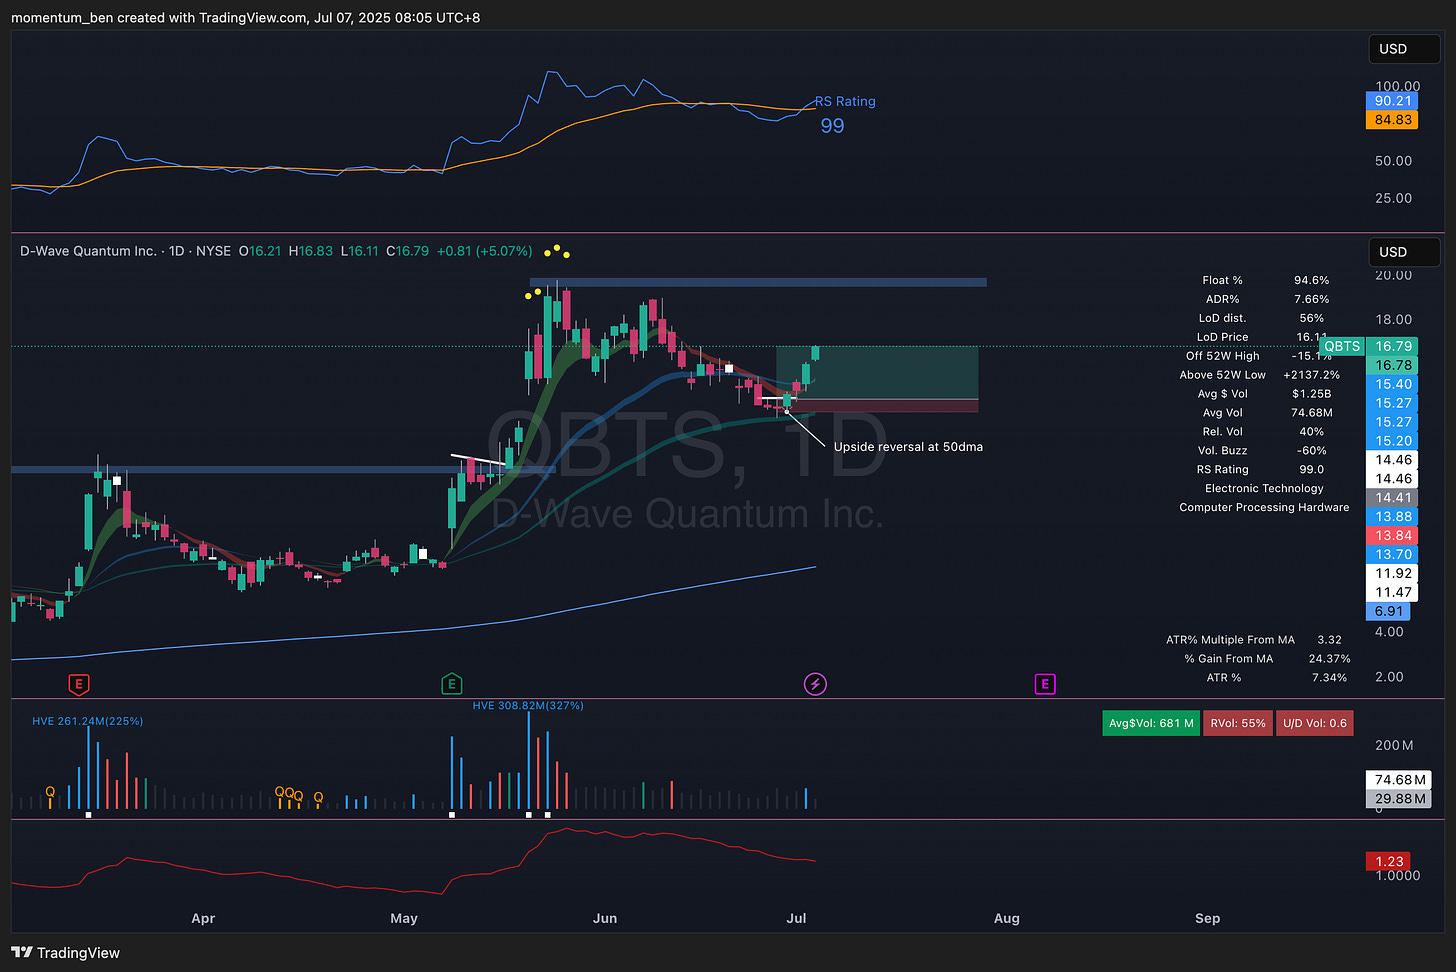Viewport: 1456px width, 972px height.
Task: Click the leftmost orange Q marker in volume pane
Action: pyautogui.click(x=50, y=792)
